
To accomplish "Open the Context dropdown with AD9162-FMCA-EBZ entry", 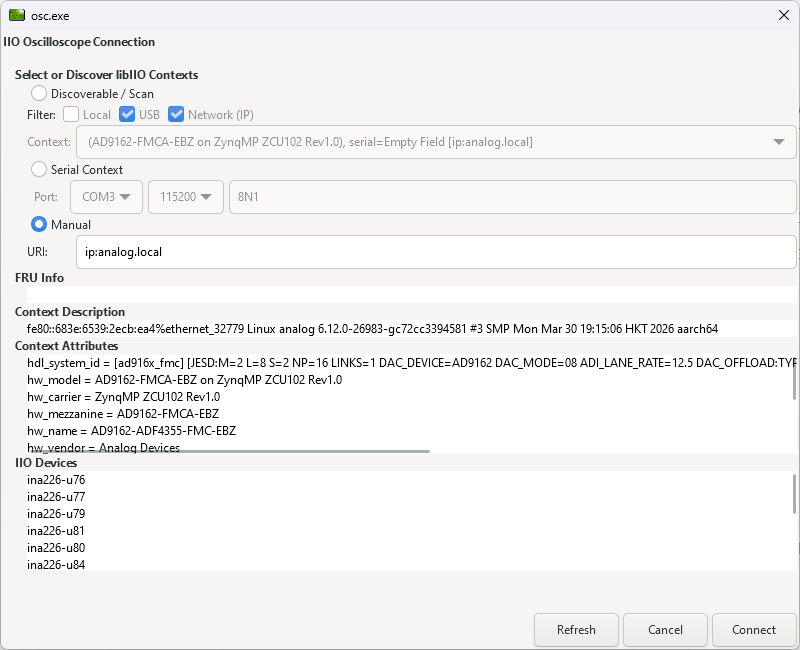I will coord(436,142).
